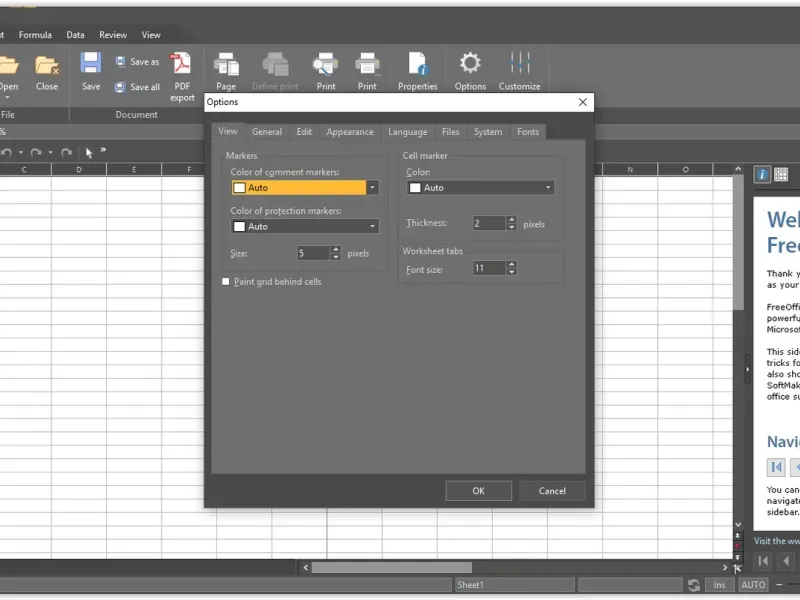800x600 pixels.
Task: Decrease marker Size spinner value
Action: click(336, 257)
